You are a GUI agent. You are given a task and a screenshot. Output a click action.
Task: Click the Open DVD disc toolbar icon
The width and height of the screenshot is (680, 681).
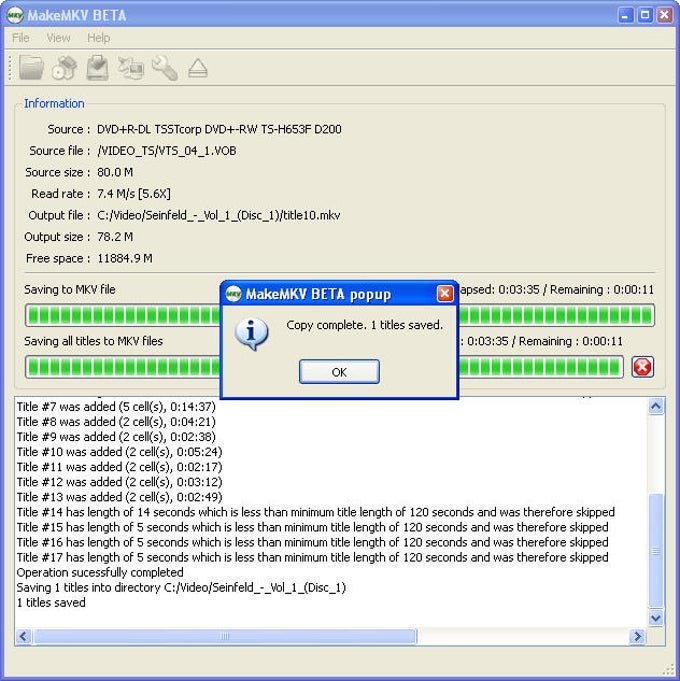click(x=64, y=68)
